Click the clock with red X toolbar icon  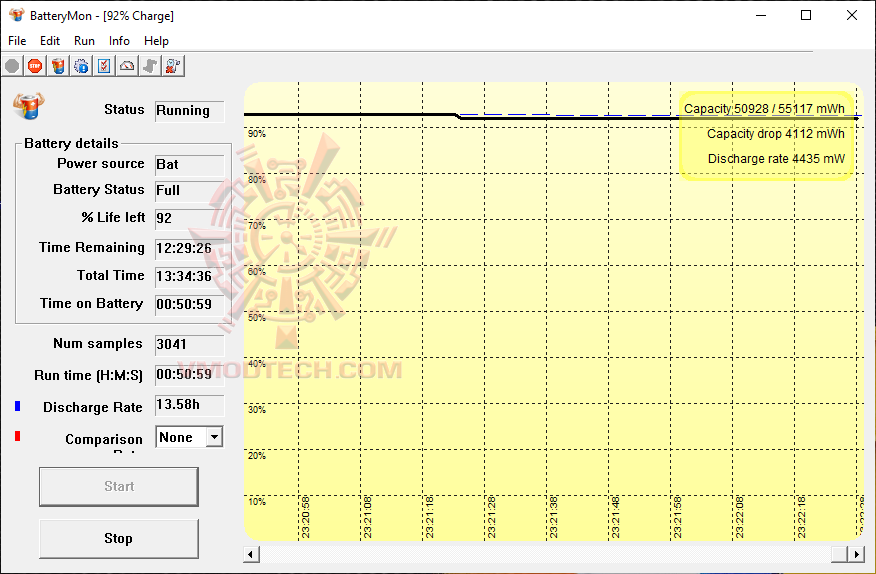click(x=173, y=66)
